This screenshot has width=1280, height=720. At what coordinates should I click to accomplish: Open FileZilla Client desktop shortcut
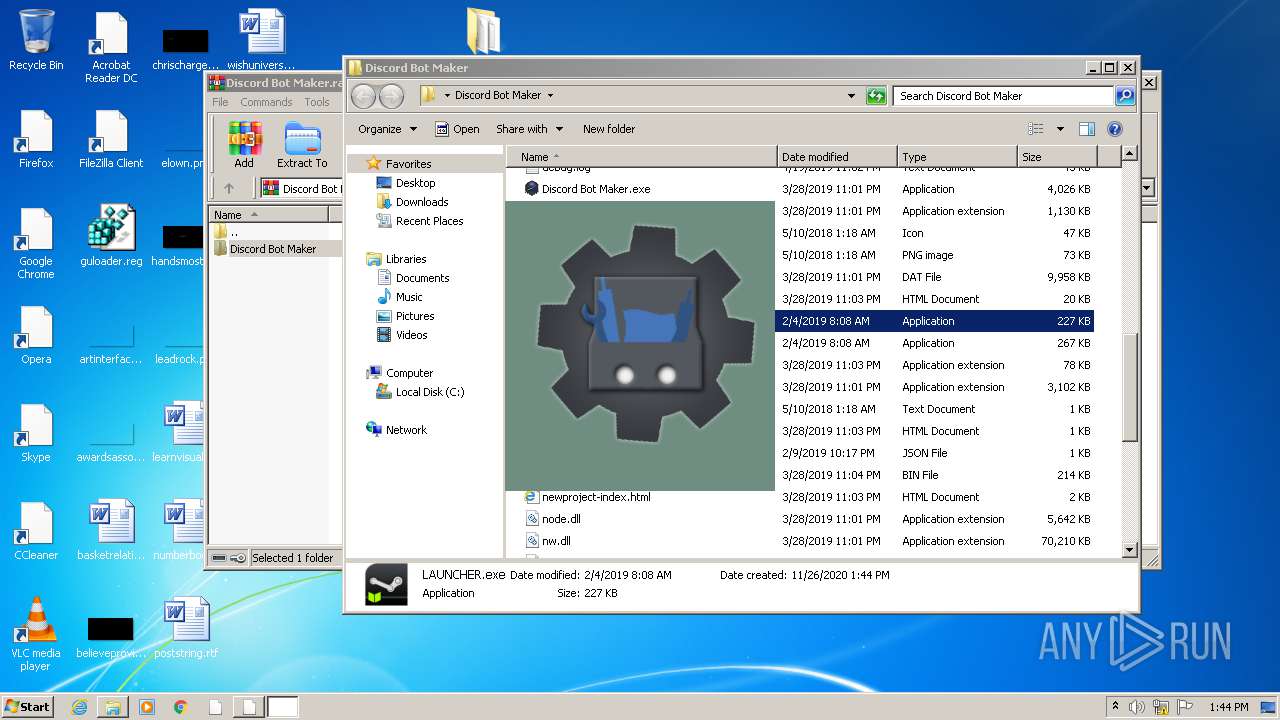(111, 139)
